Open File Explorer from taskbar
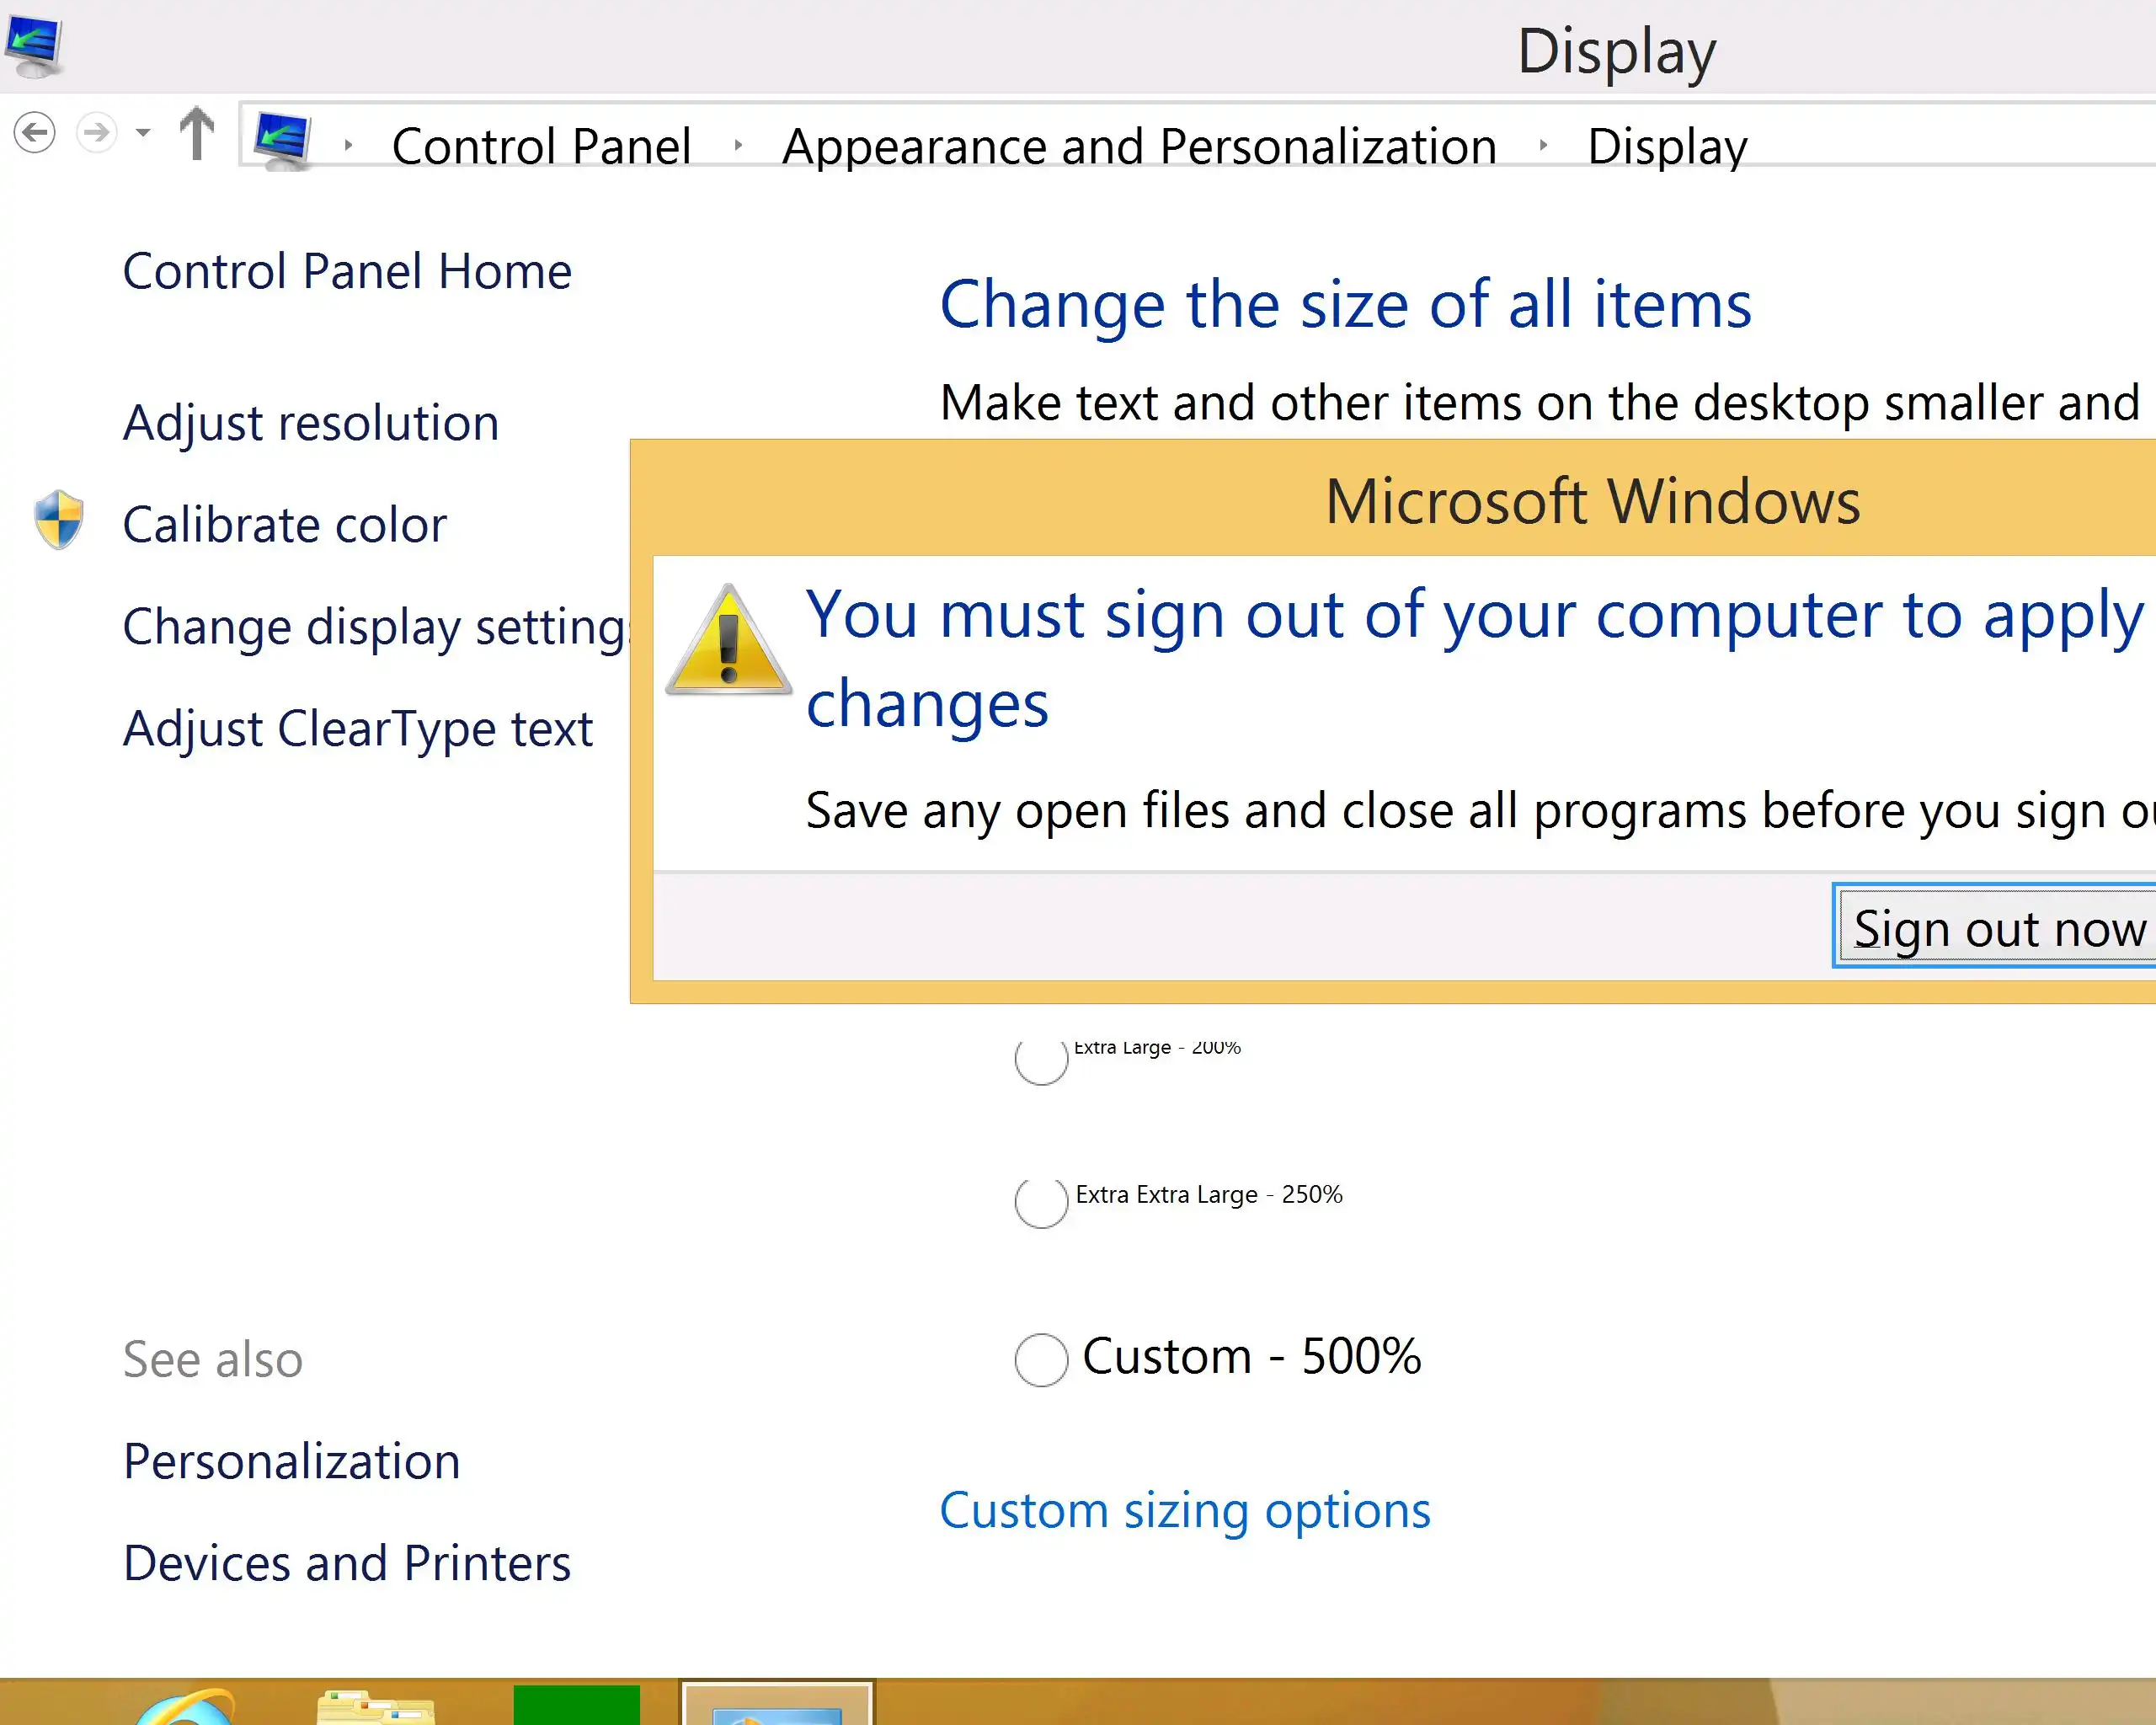The width and height of the screenshot is (2156, 1725). 375,1707
